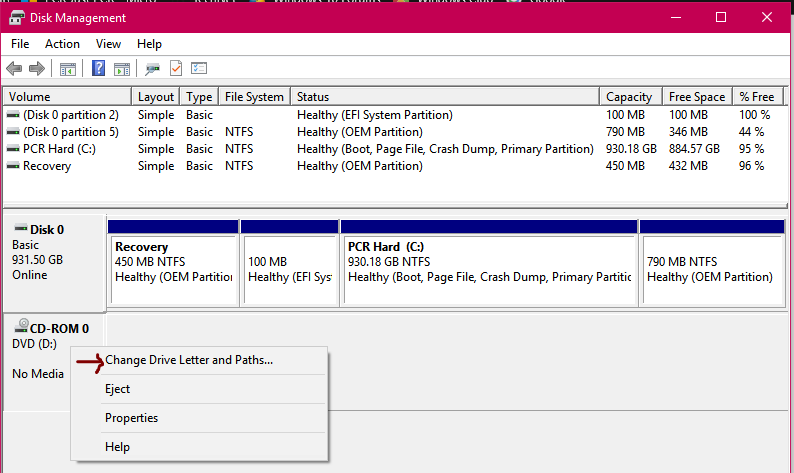Select the Recovery volume in list
This screenshot has width=794, height=473.
pos(394,166)
